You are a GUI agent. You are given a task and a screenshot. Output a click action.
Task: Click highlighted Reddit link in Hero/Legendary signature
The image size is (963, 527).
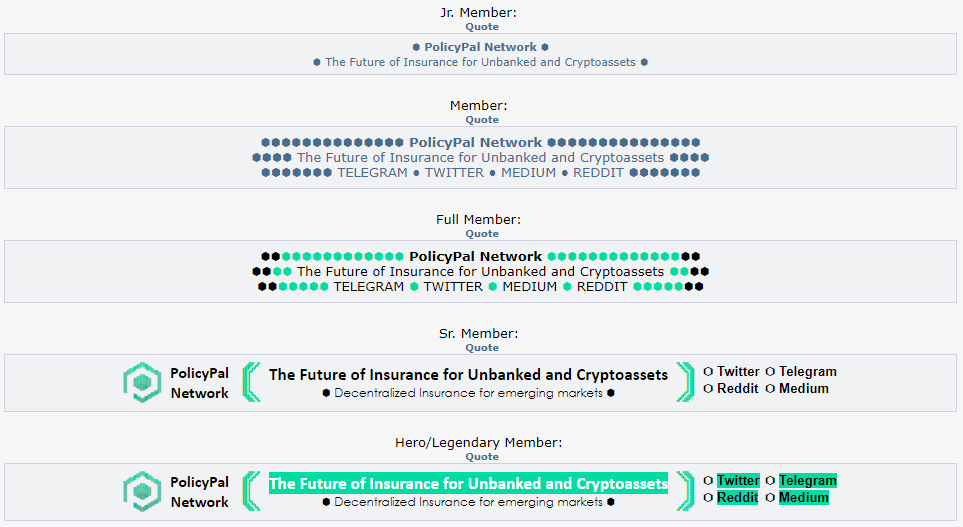[738, 498]
